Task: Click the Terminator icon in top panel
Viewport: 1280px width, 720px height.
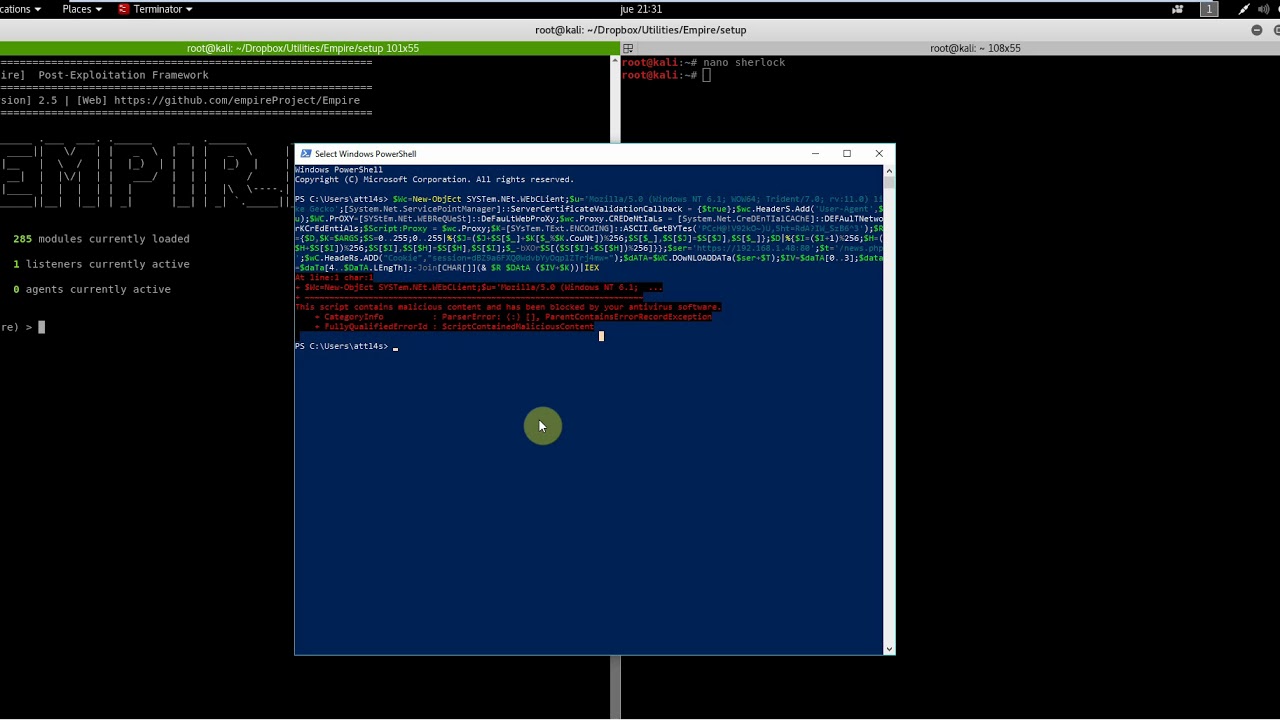Action: click(124, 9)
